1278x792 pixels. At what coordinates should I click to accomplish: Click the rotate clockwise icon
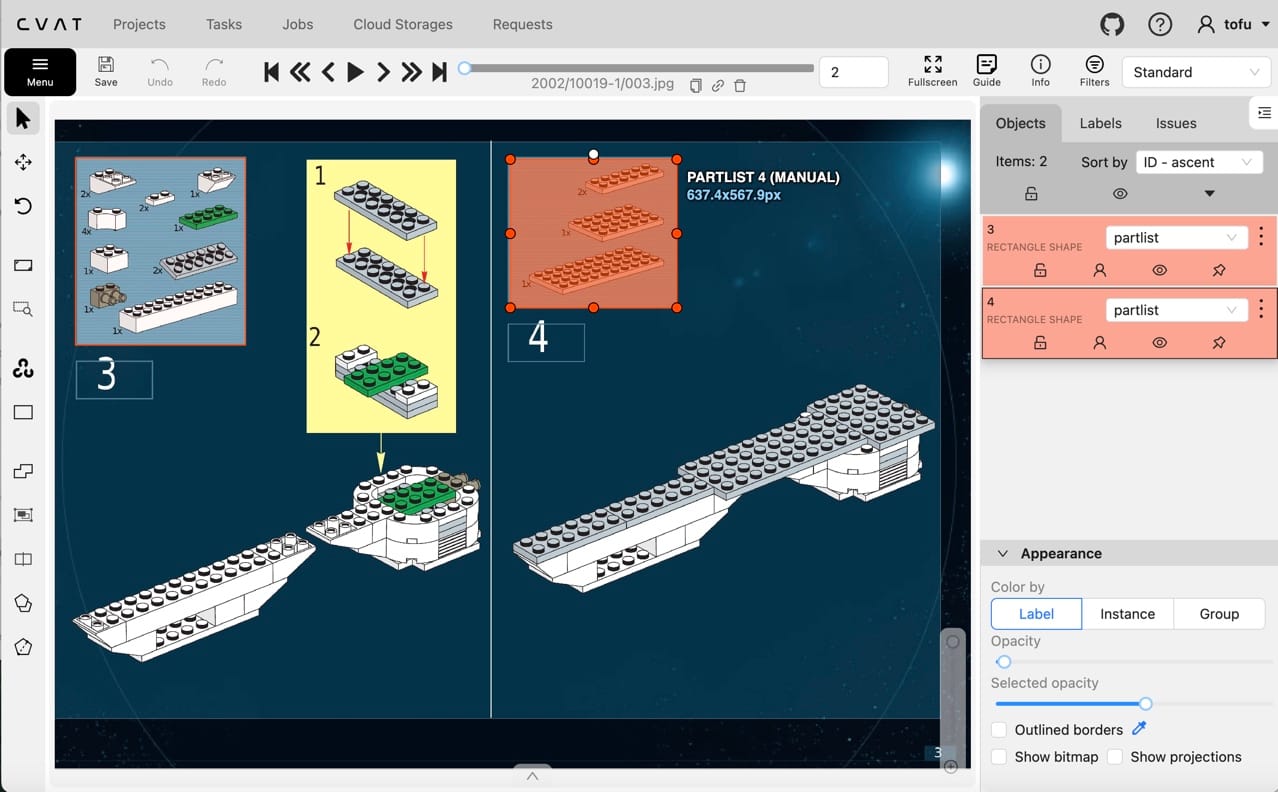click(x=23, y=206)
